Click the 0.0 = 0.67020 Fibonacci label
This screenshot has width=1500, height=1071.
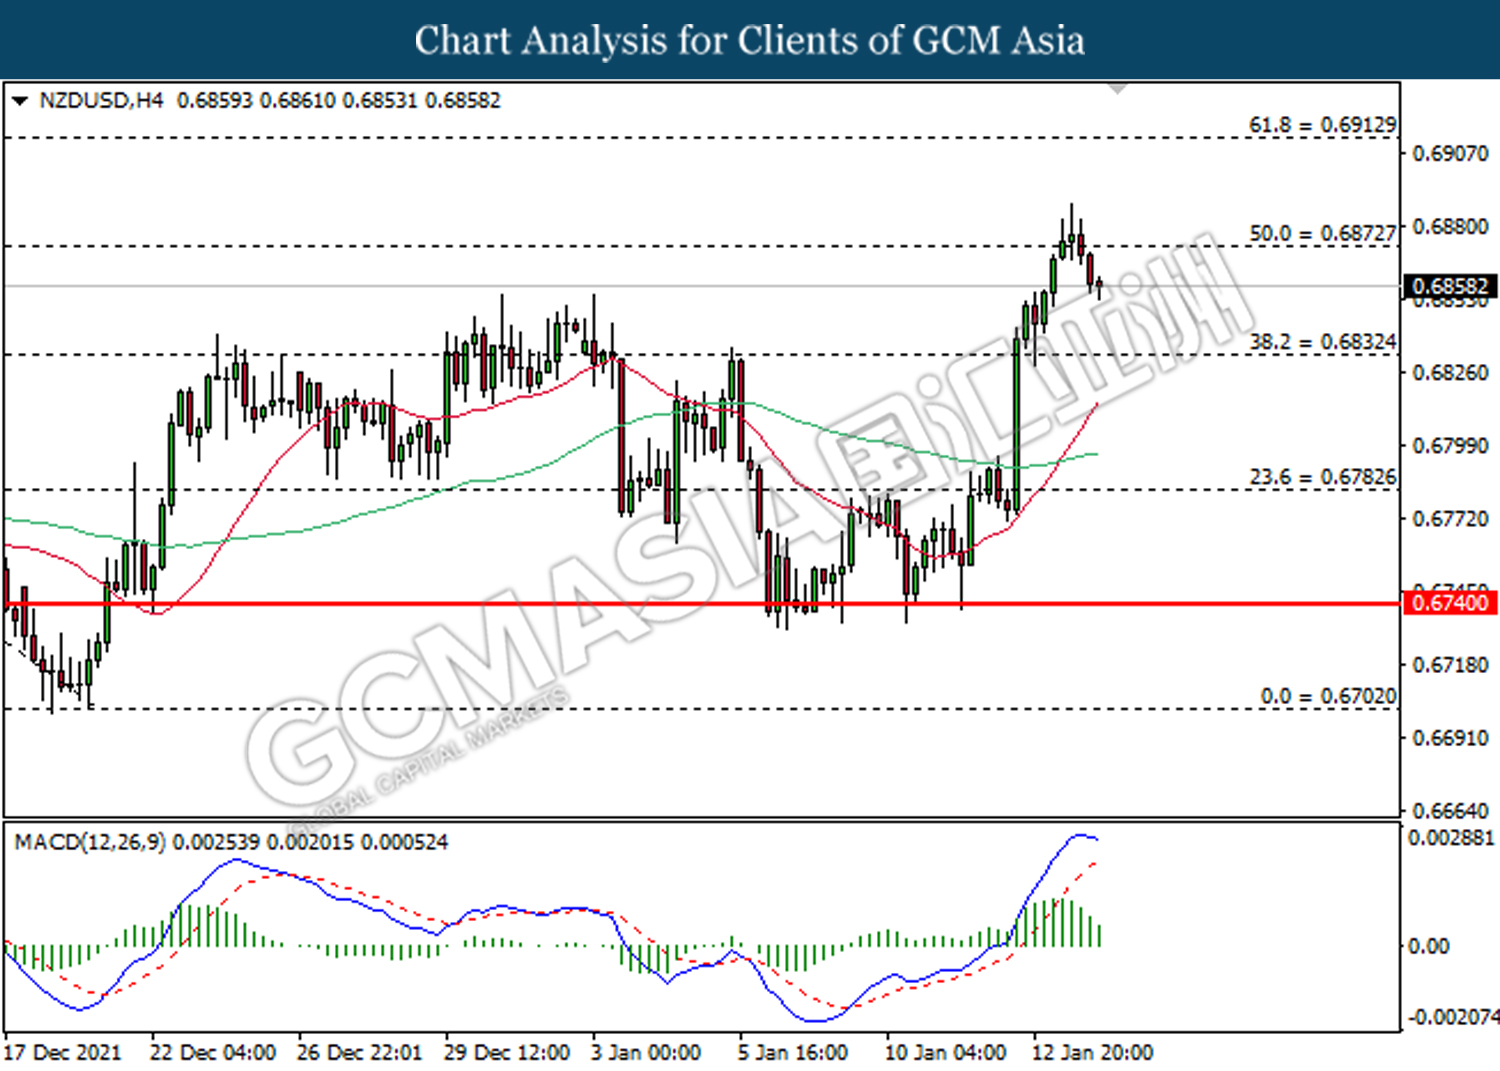(1328, 696)
